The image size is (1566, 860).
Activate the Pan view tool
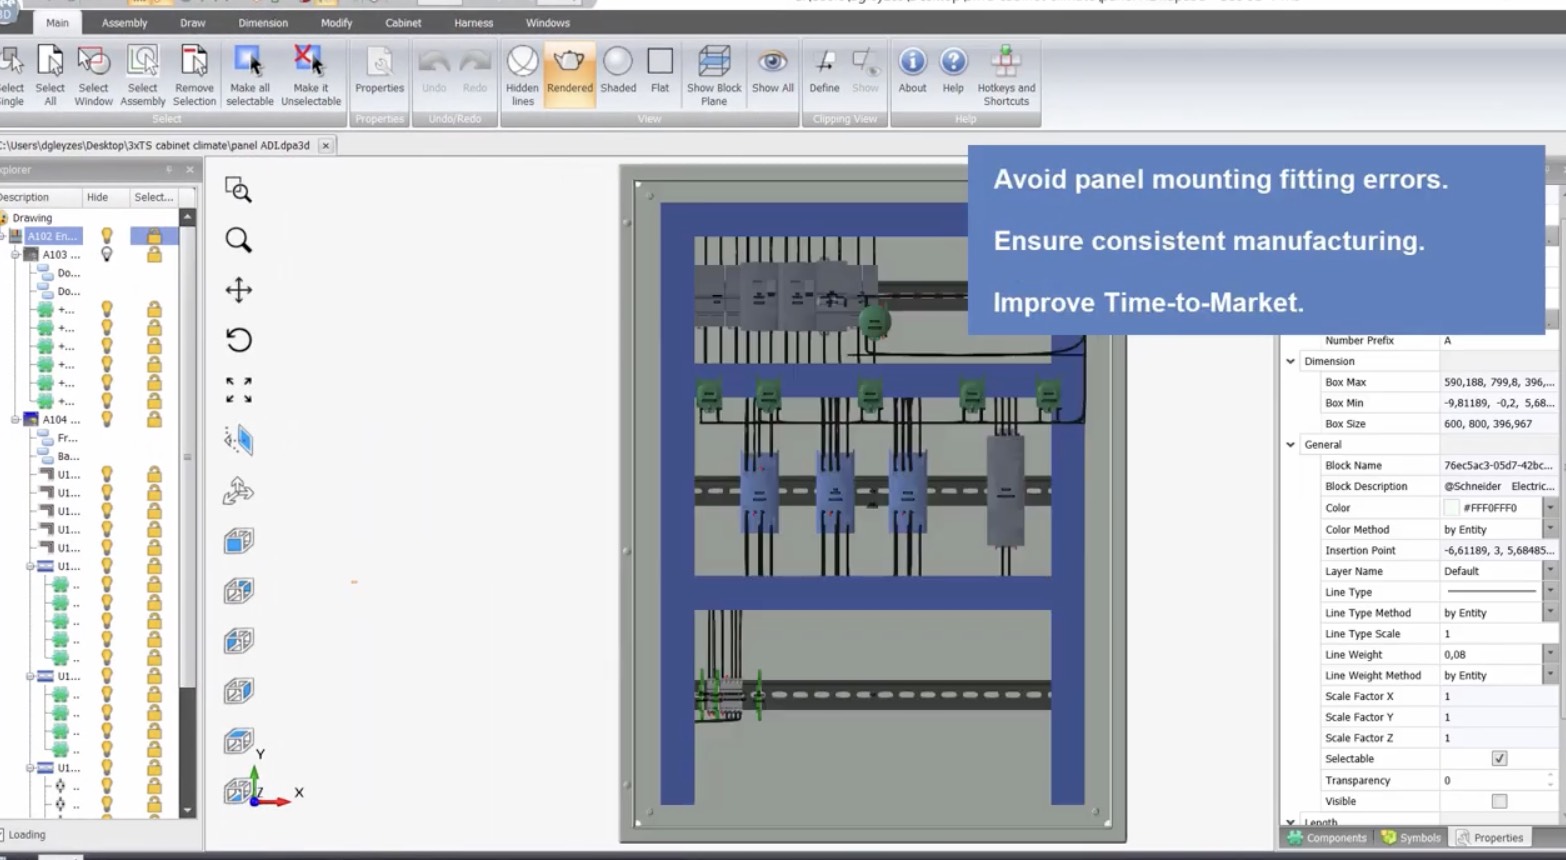point(238,289)
